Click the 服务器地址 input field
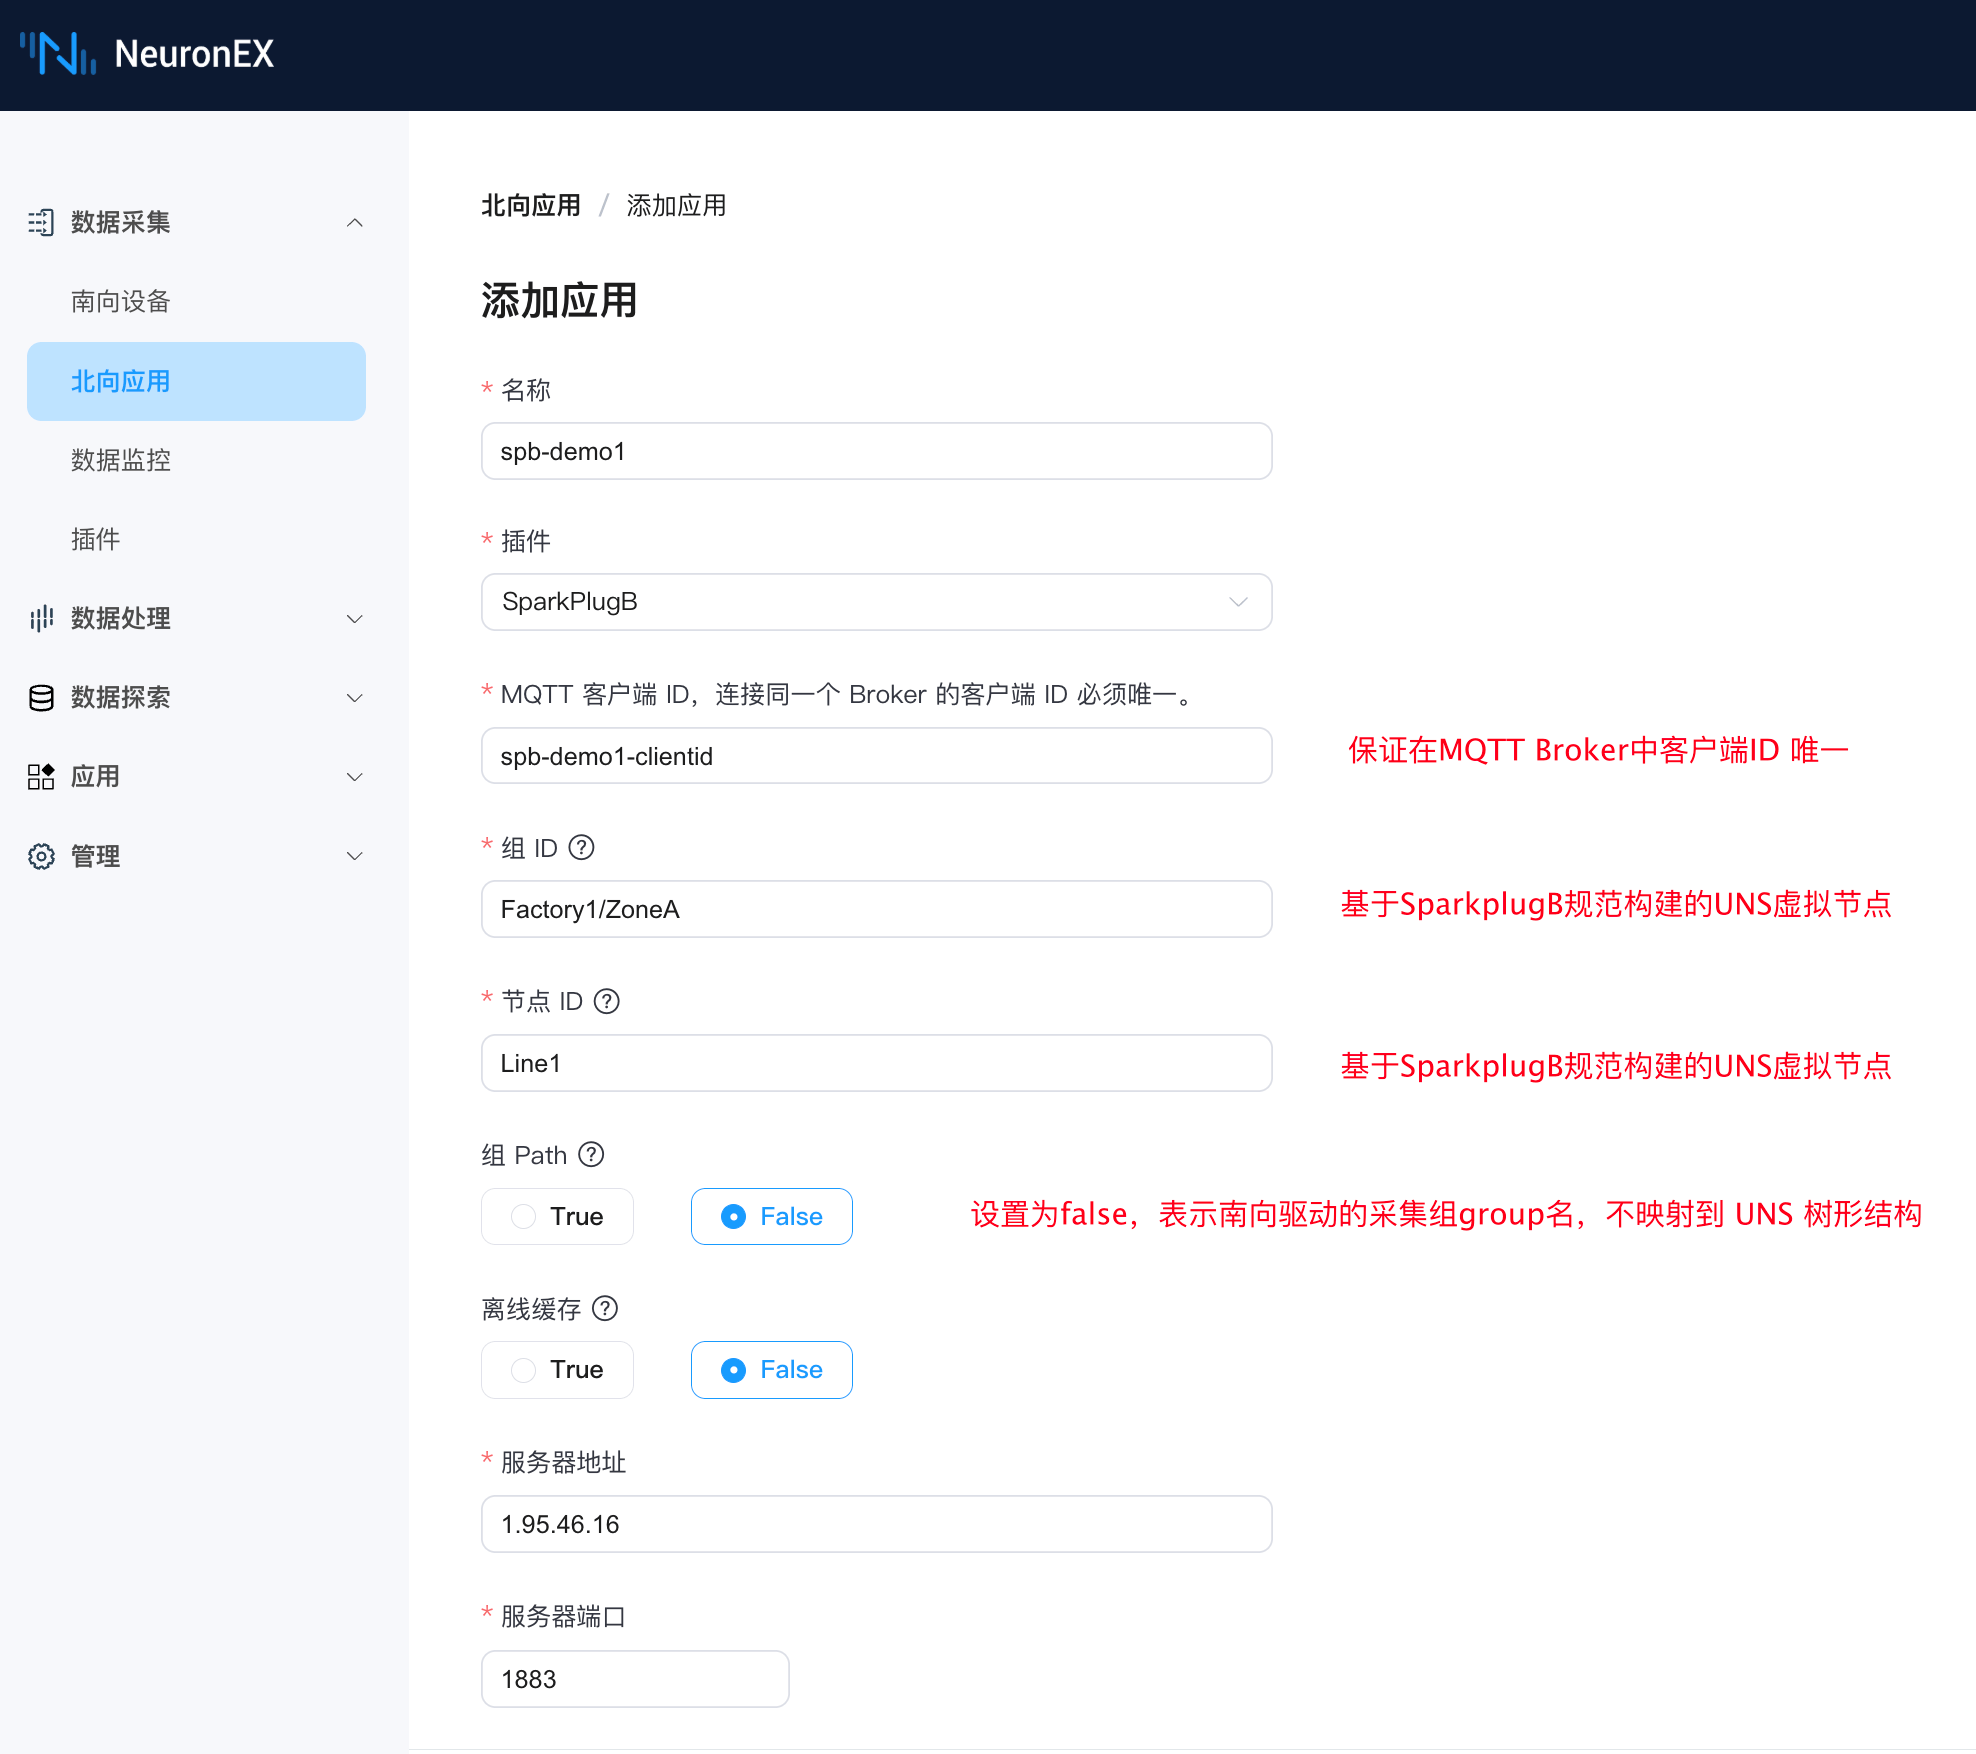This screenshot has height=1754, width=1976. tap(876, 1524)
